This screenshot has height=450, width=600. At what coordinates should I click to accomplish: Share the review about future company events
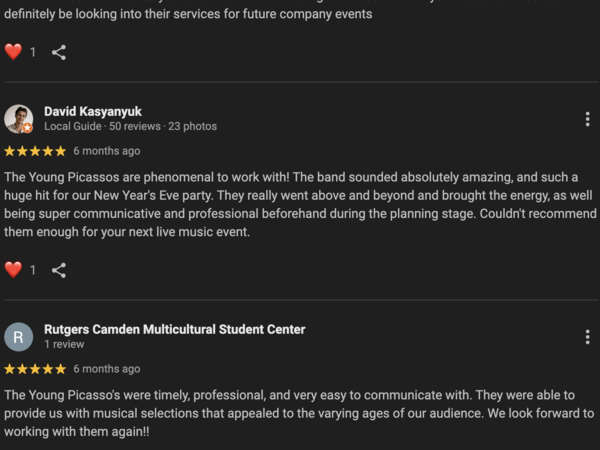[x=59, y=52]
